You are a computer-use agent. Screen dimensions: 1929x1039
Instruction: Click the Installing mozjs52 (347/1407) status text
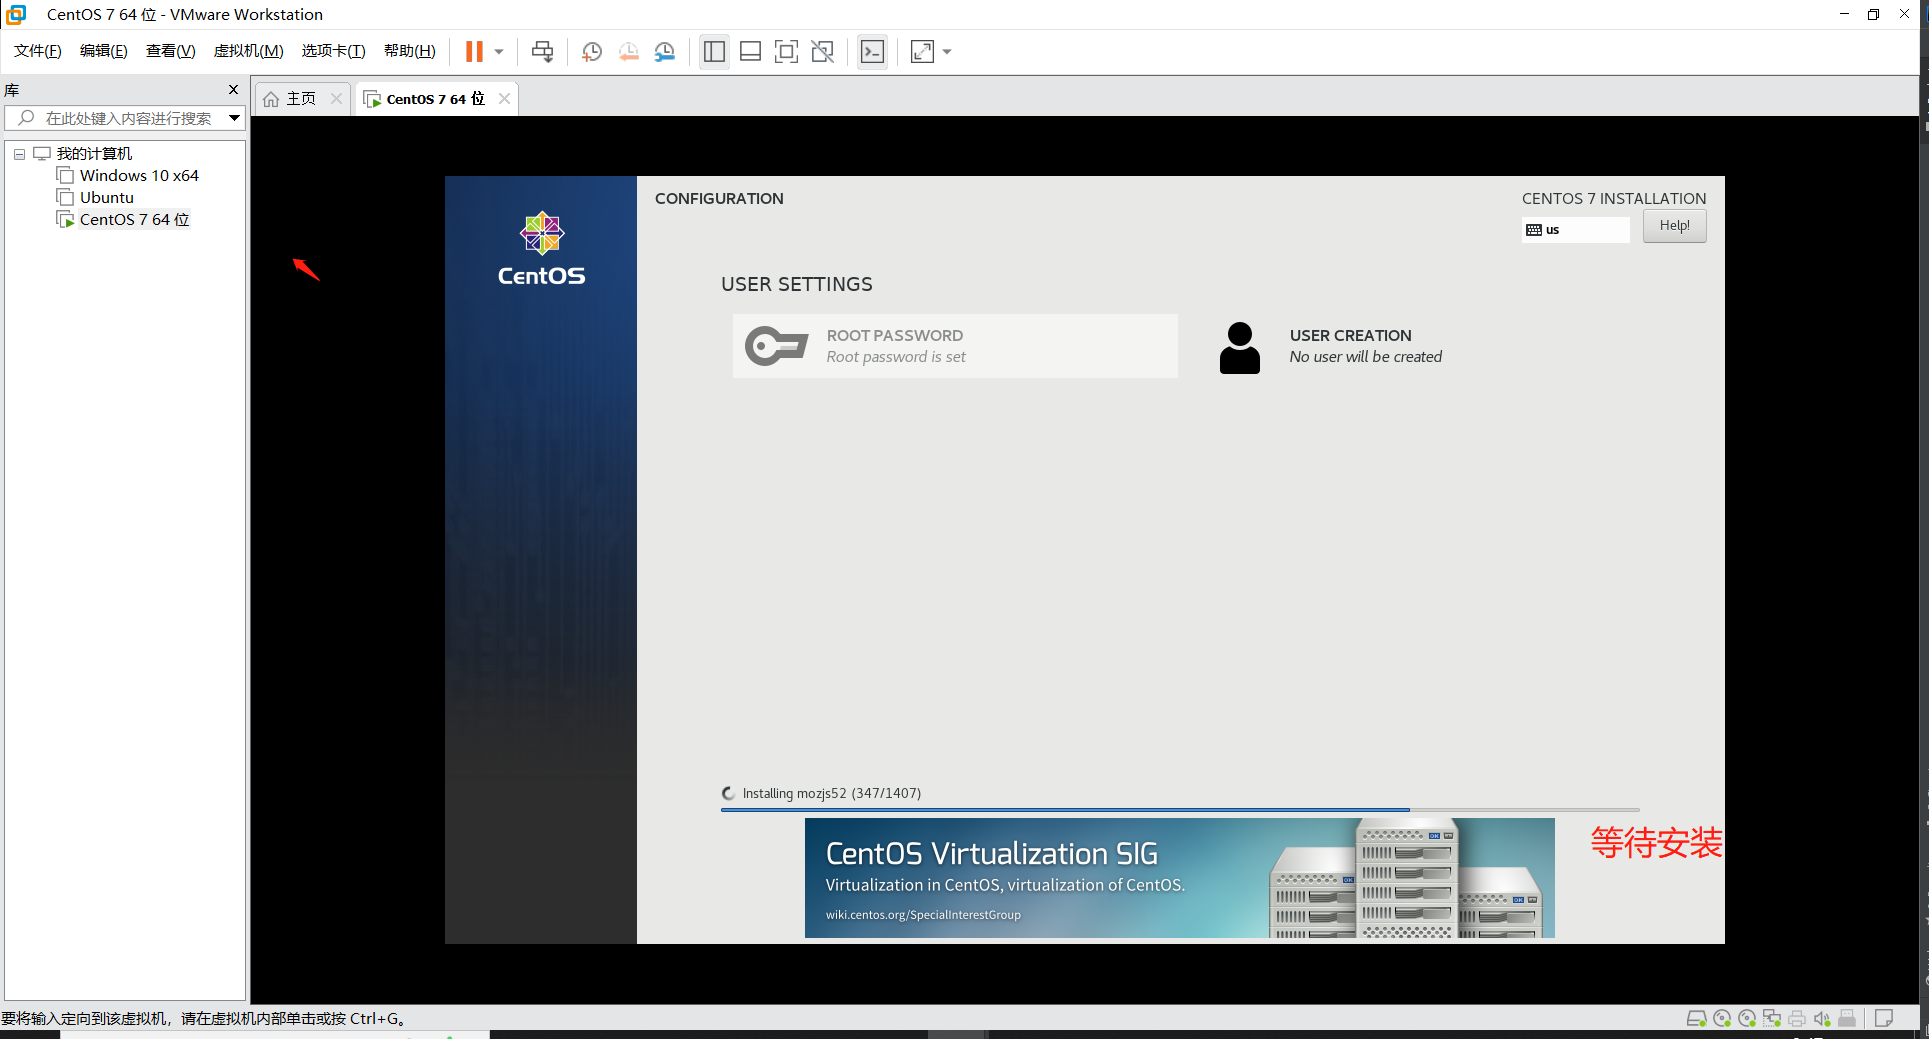click(x=831, y=793)
